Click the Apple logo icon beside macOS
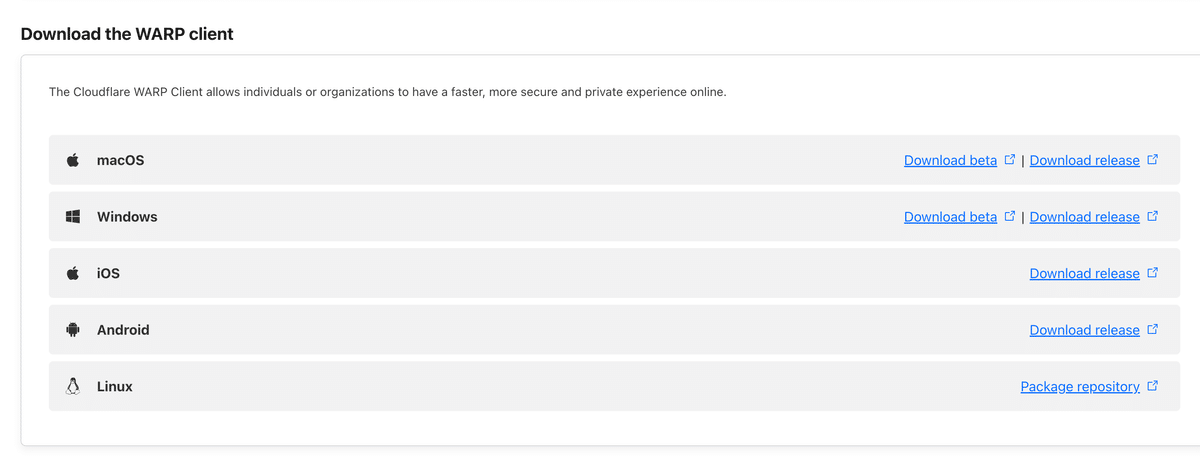1200x462 pixels. pyautogui.click(x=73, y=160)
